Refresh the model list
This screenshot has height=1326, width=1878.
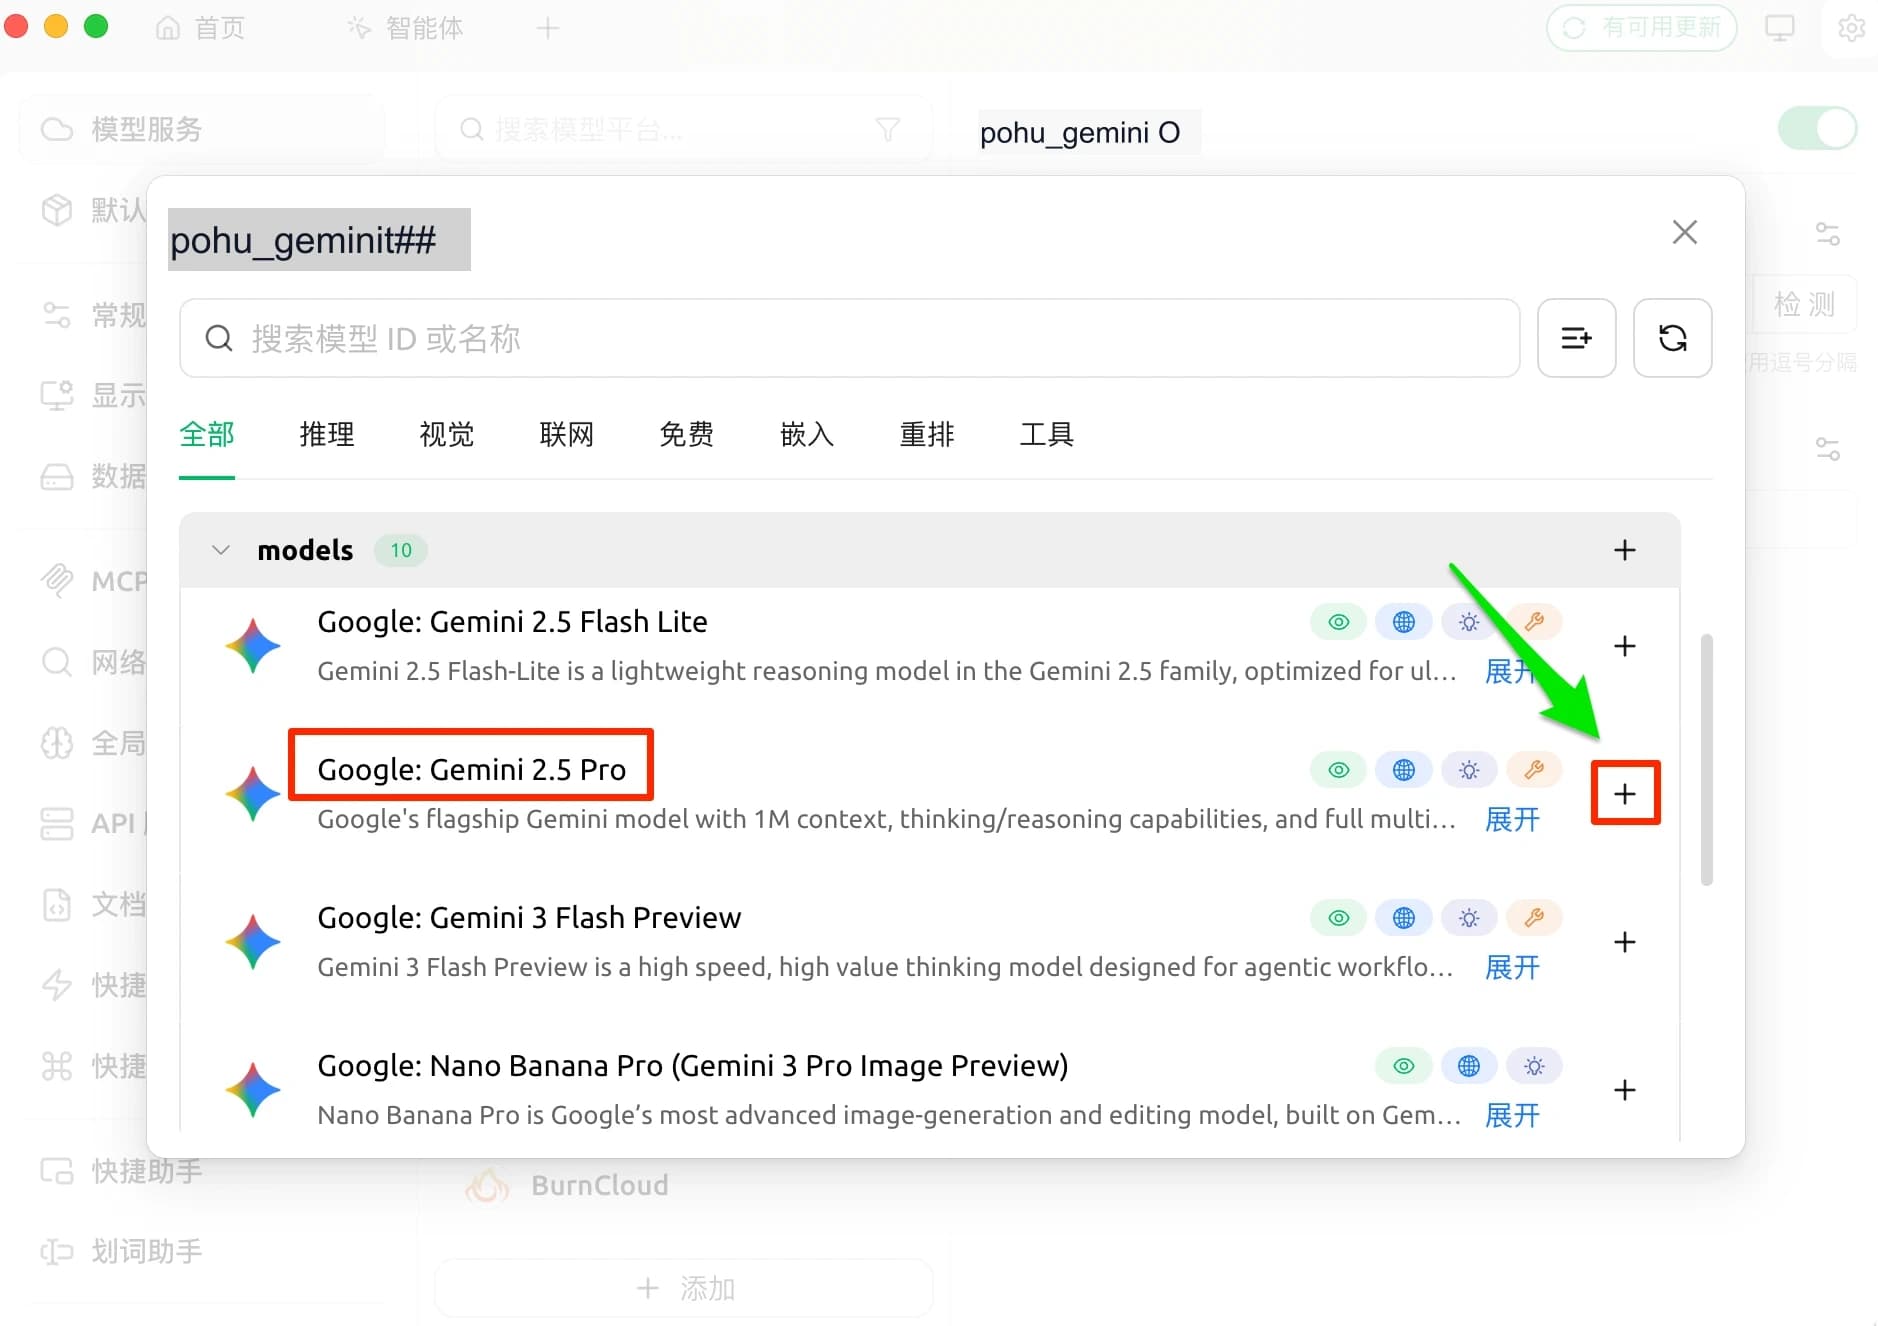[1673, 338]
